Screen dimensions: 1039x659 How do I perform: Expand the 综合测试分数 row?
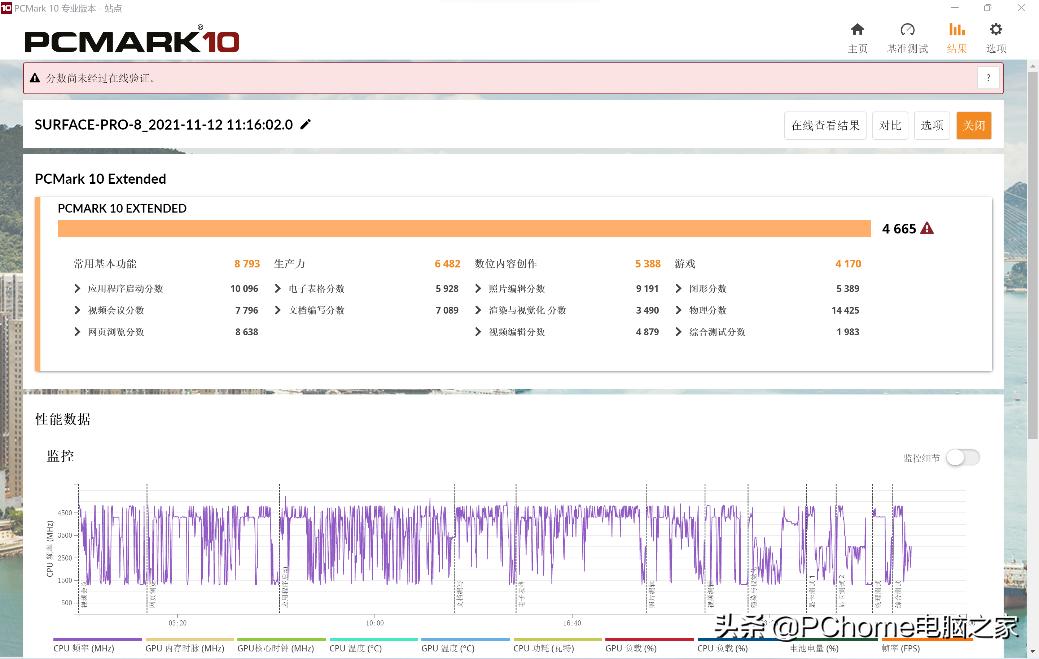click(678, 332)
